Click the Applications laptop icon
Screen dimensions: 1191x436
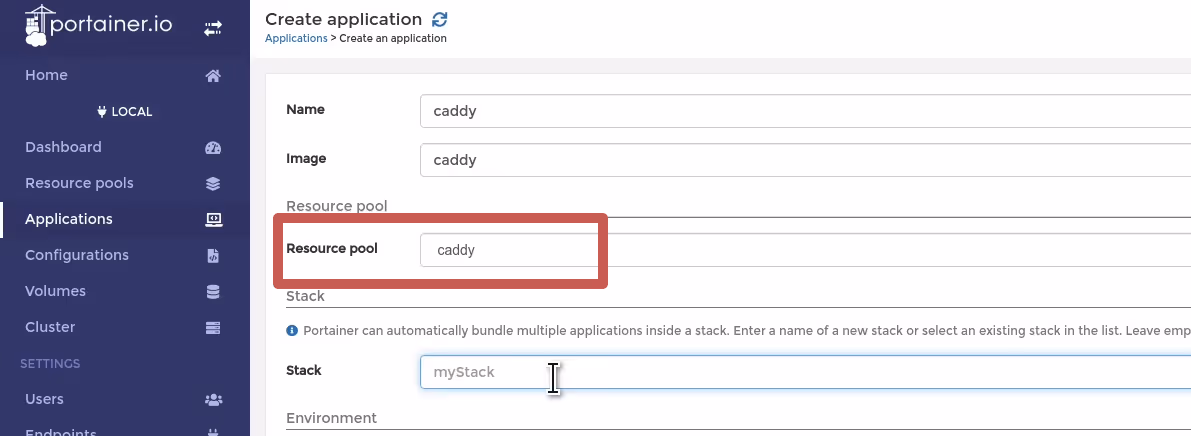(213, 220)
